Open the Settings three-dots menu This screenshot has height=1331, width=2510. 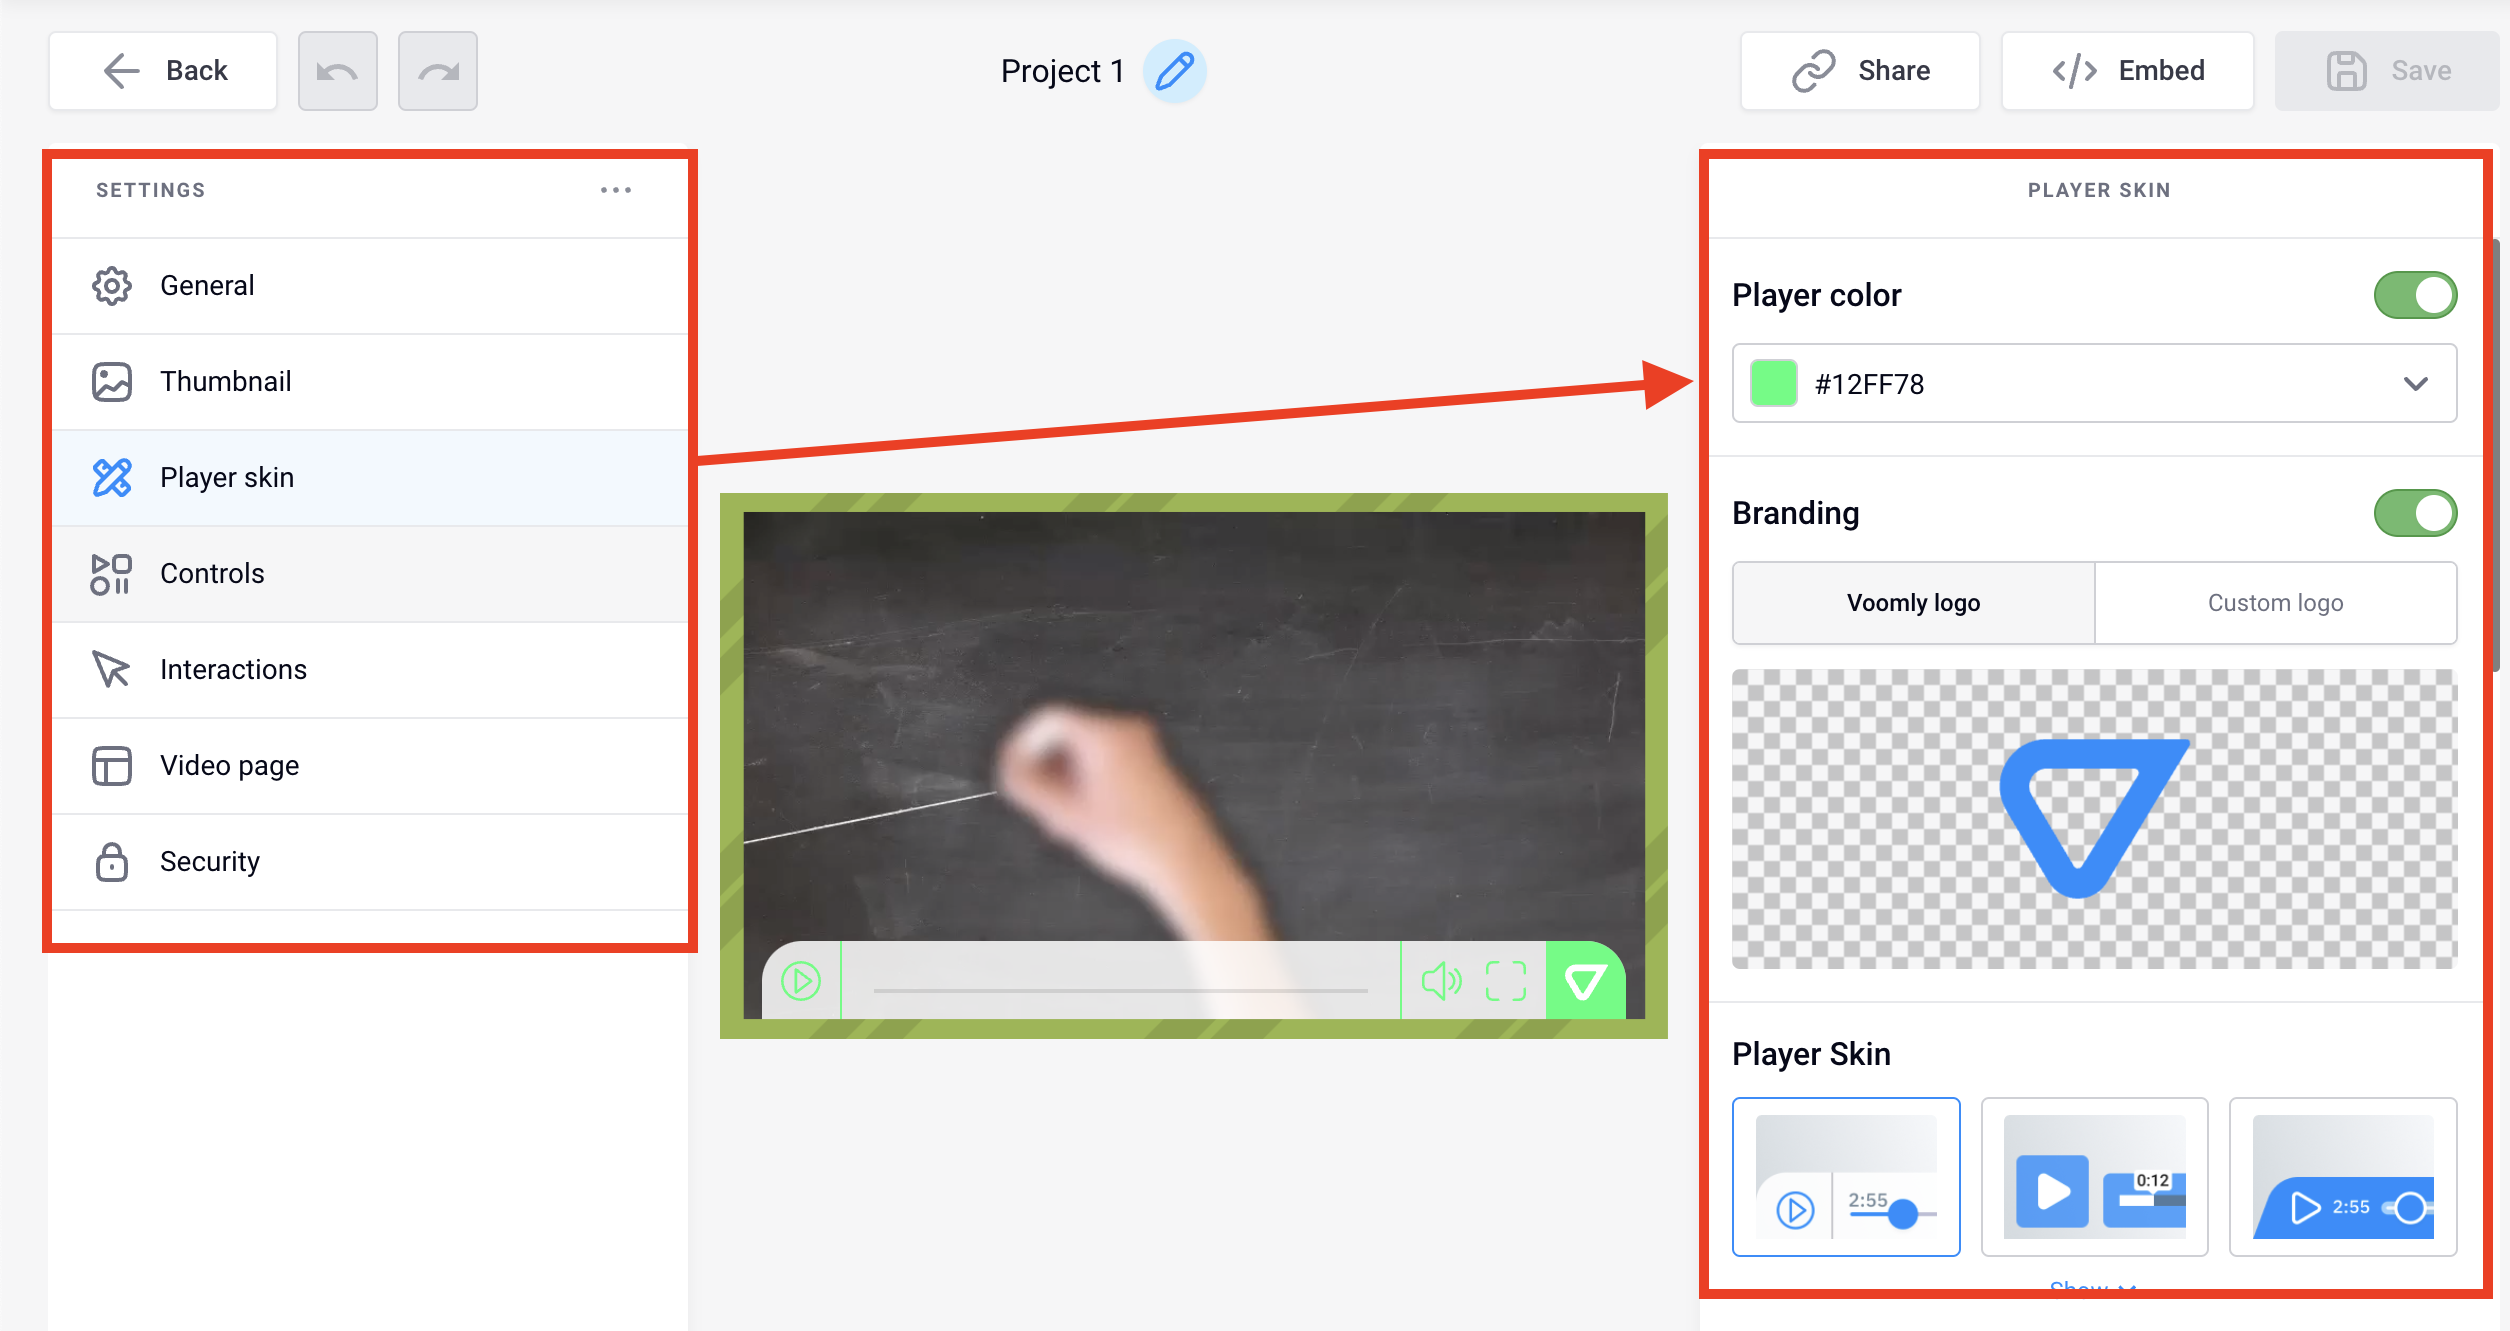(x=616, y=190)
